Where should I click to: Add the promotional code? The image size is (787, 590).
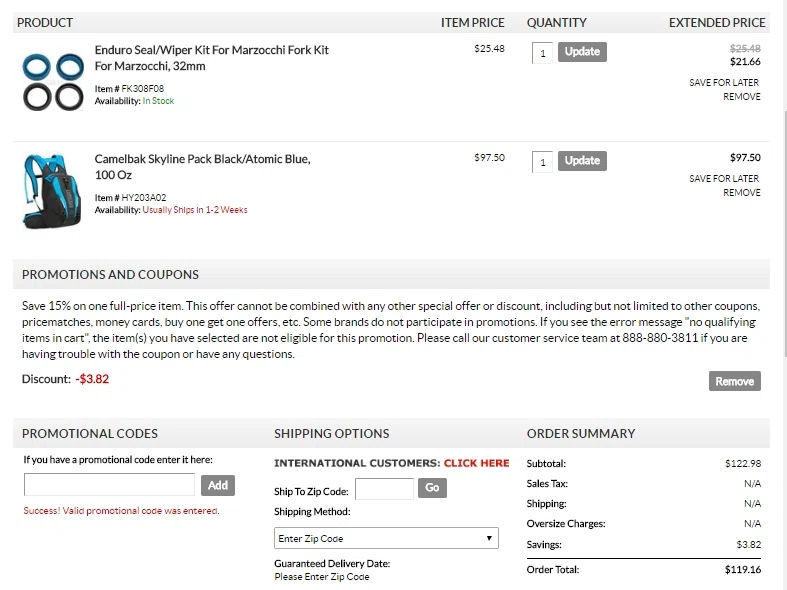point(218,485)
